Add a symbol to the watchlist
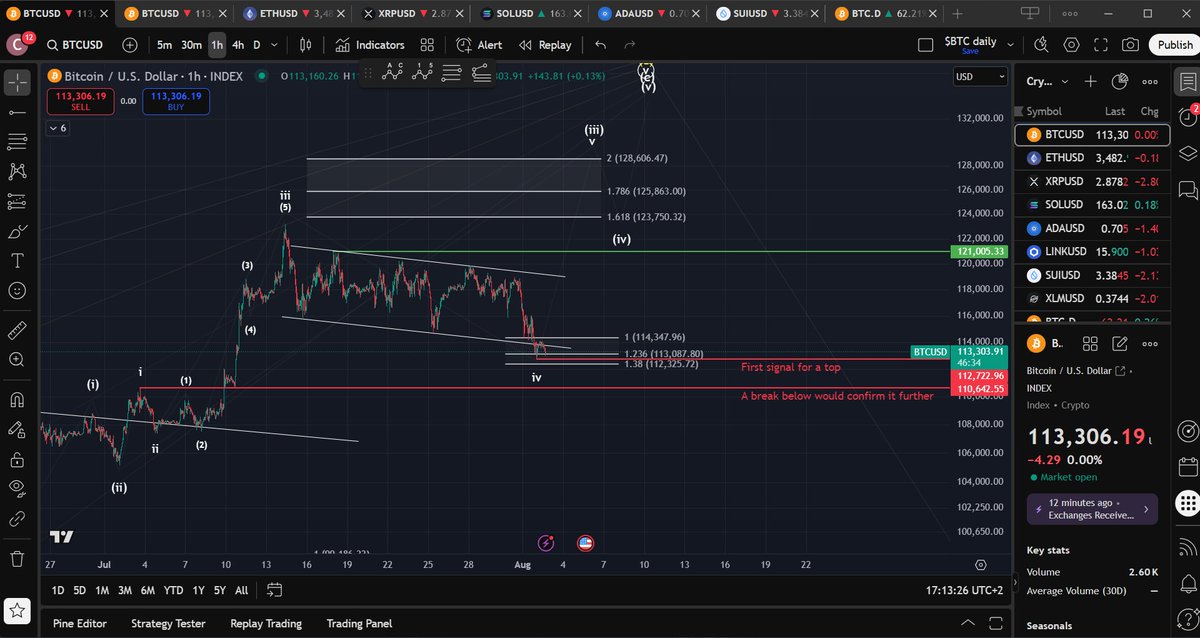 (1091, 82)
